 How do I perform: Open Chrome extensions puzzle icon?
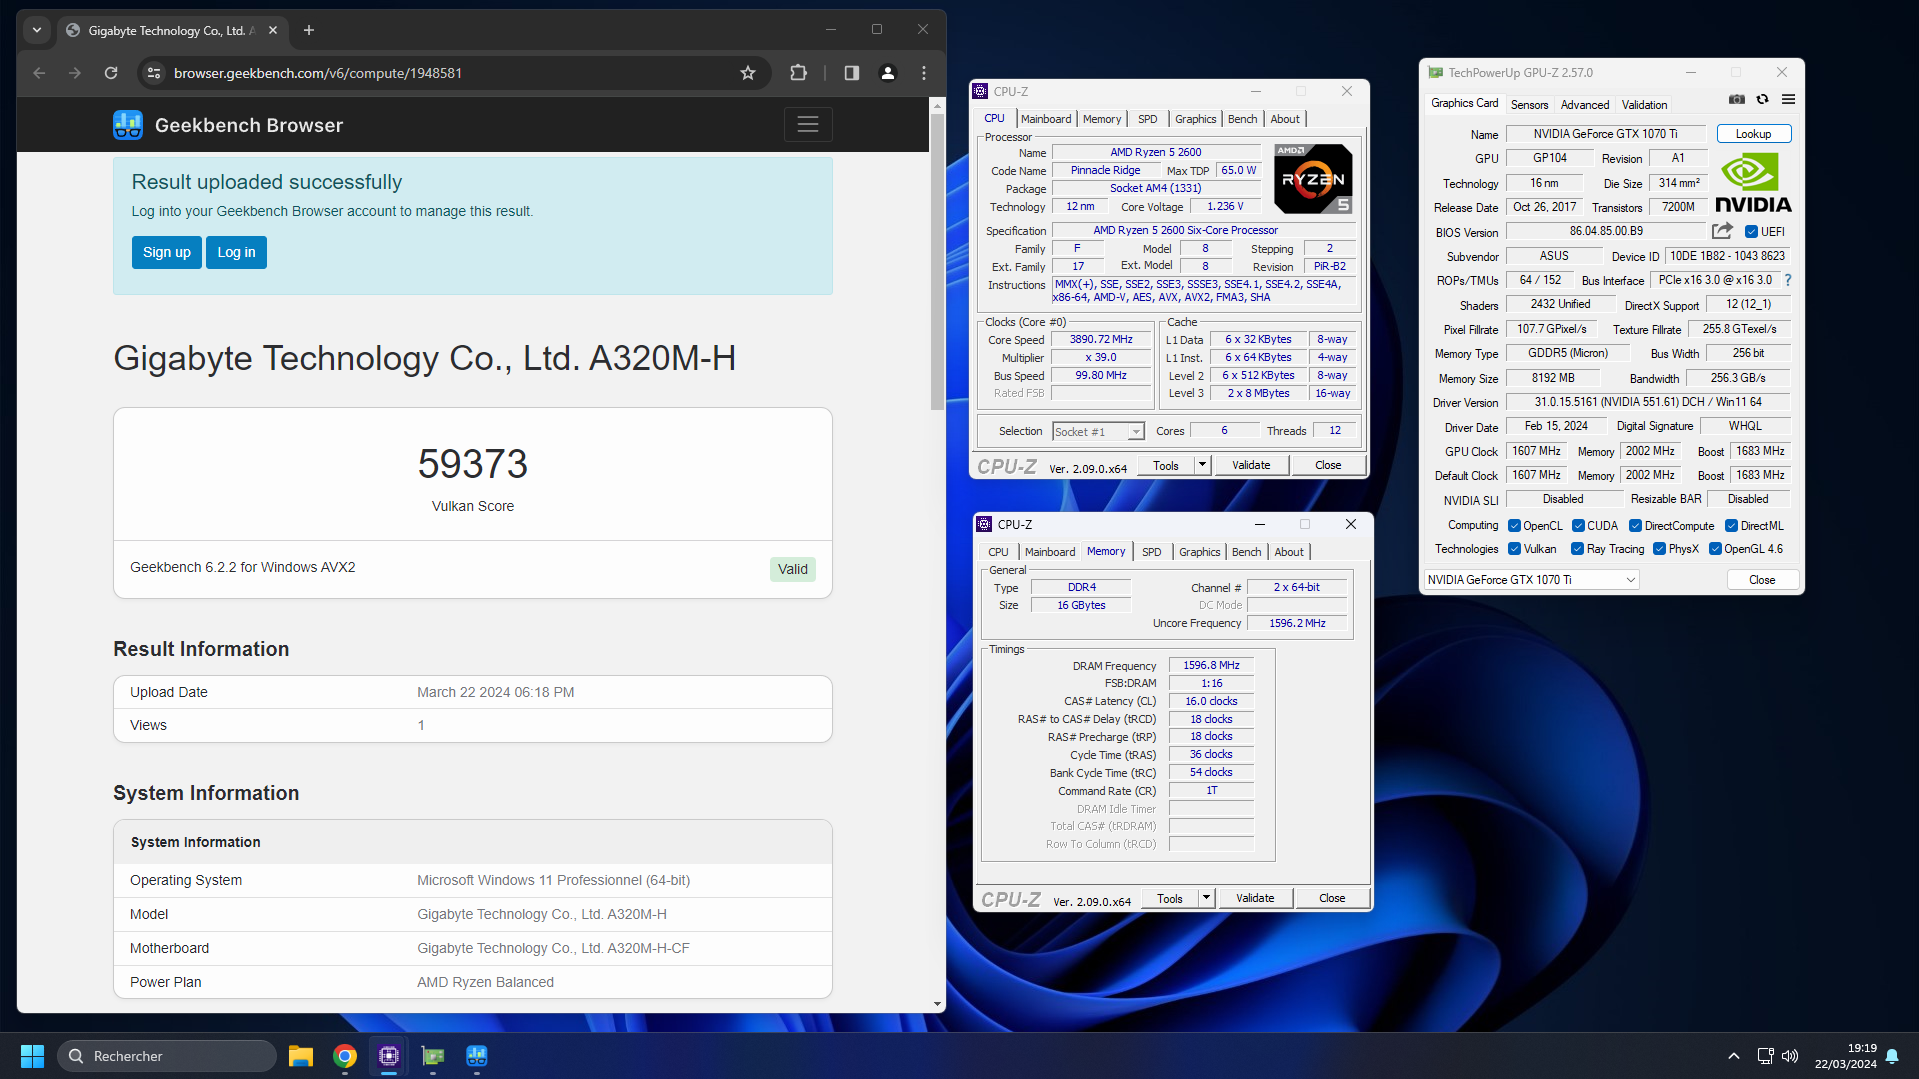click(x=798, y=73)
